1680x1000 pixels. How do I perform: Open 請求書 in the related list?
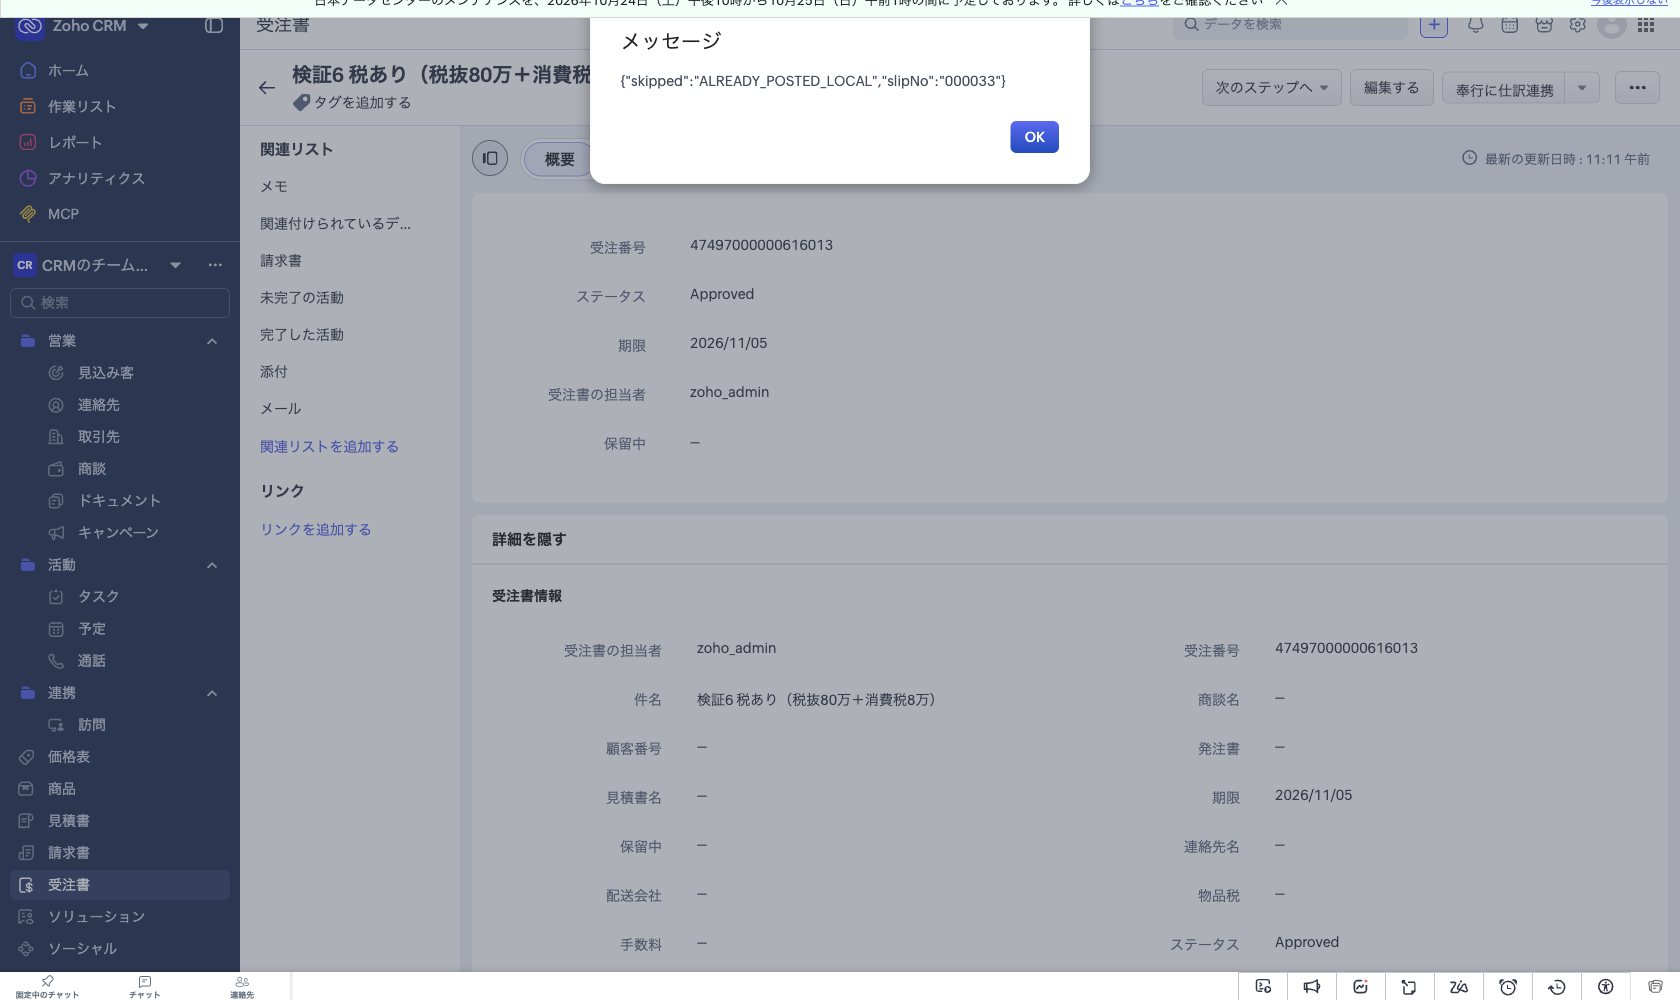point(281,261)
